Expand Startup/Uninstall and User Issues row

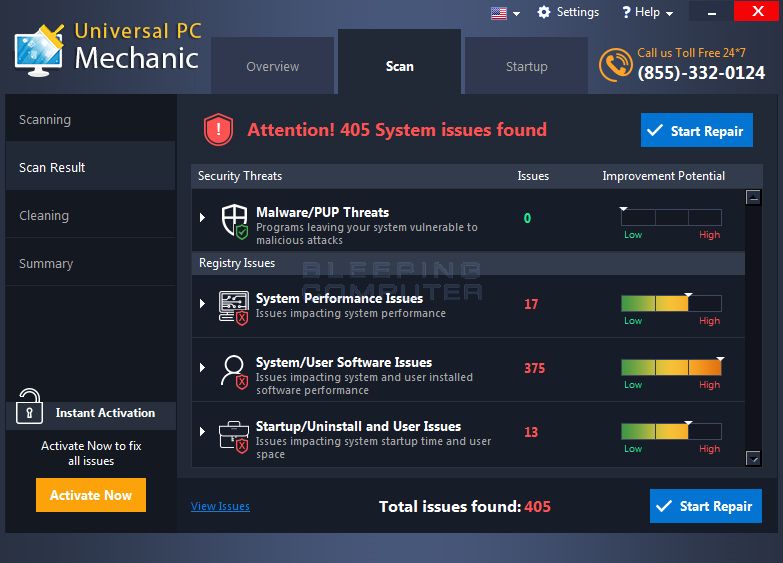(202, 431)
